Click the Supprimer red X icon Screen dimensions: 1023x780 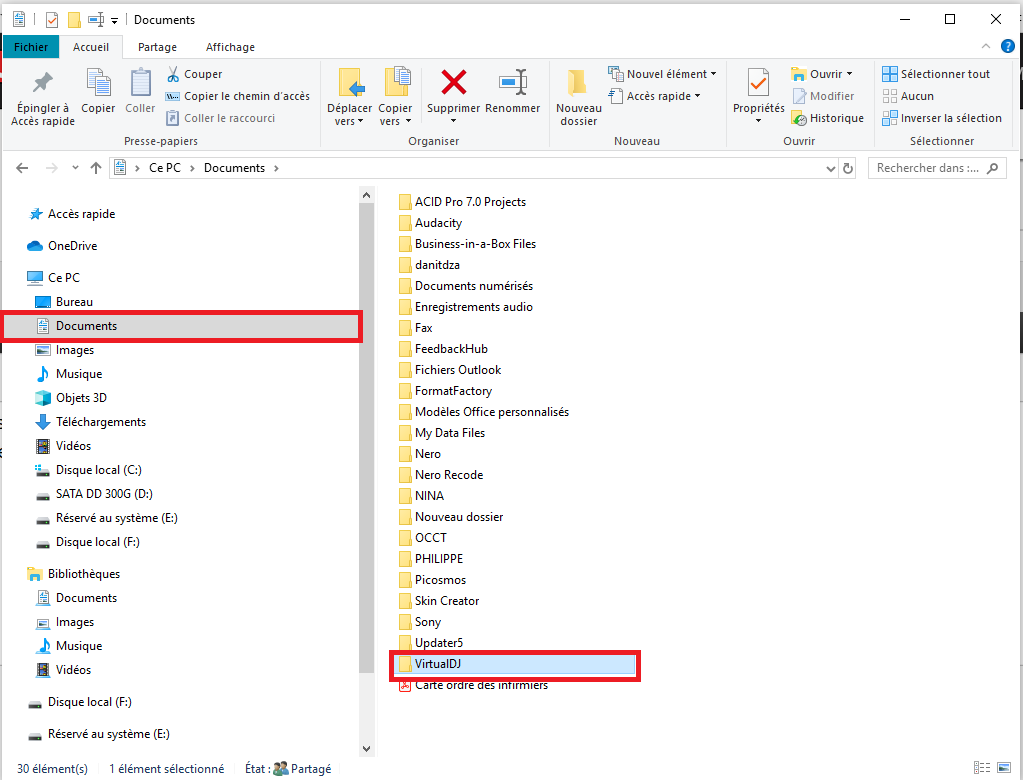point(454,83)
